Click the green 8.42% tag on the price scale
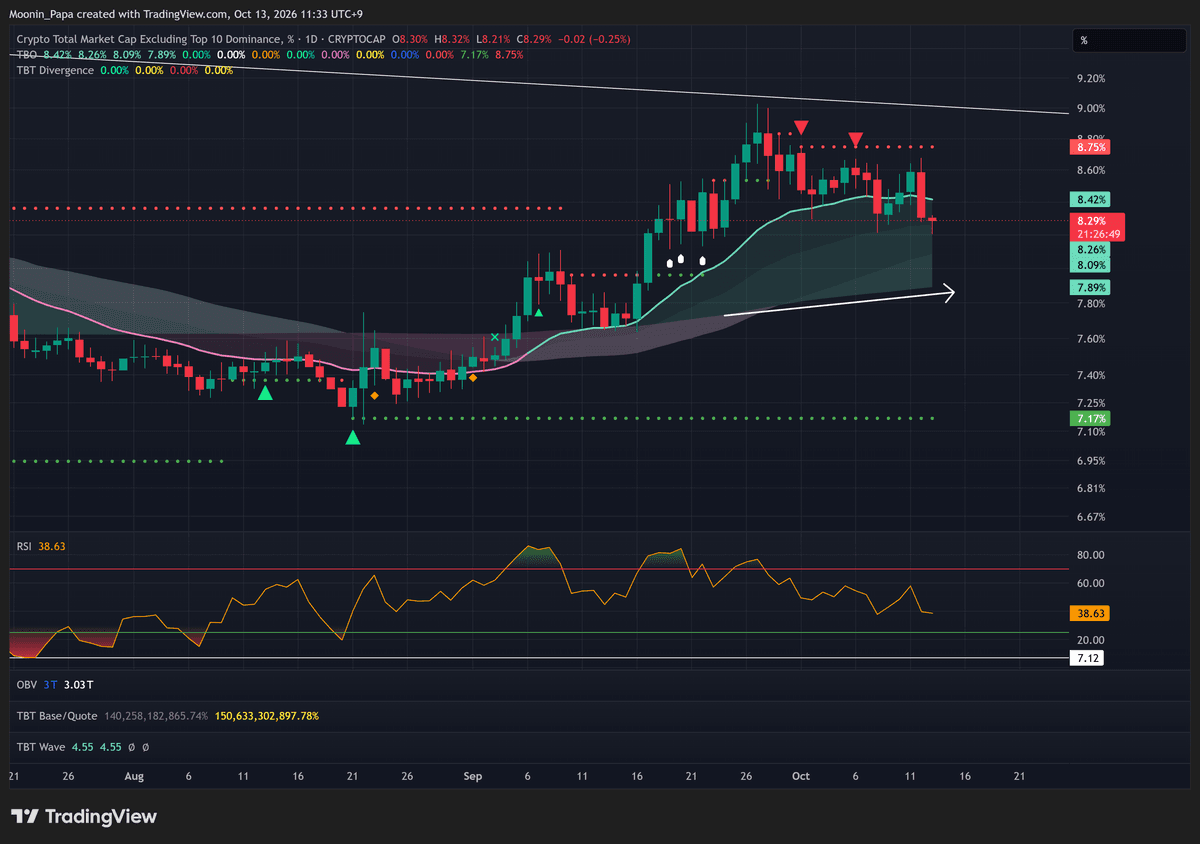The height and width of the screenshot is (844, 1200). 1091,200
